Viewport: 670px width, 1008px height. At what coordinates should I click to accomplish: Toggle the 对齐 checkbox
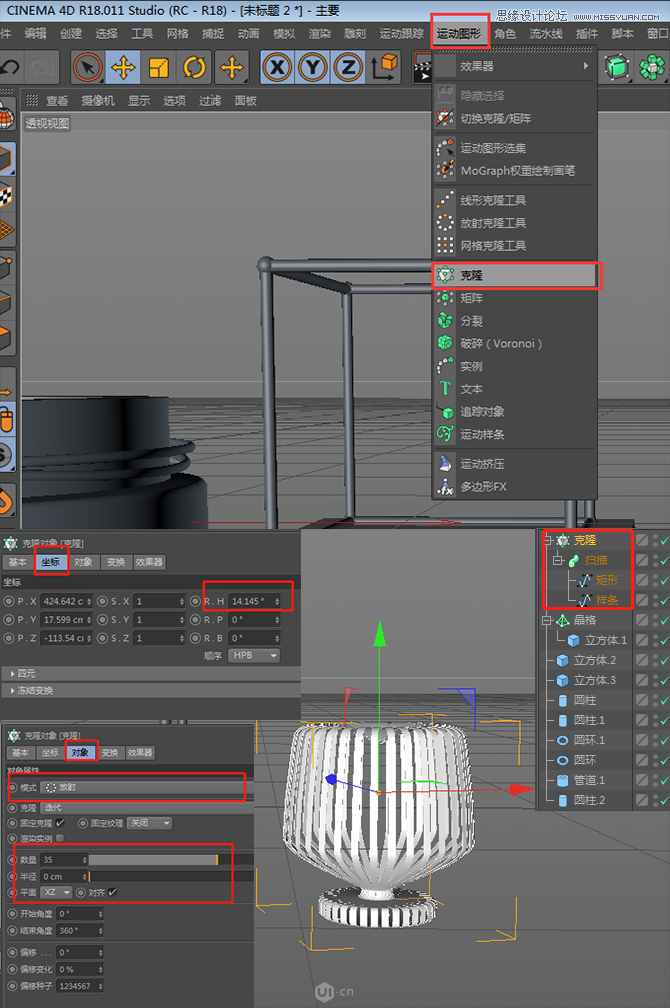tap(112, 892)
